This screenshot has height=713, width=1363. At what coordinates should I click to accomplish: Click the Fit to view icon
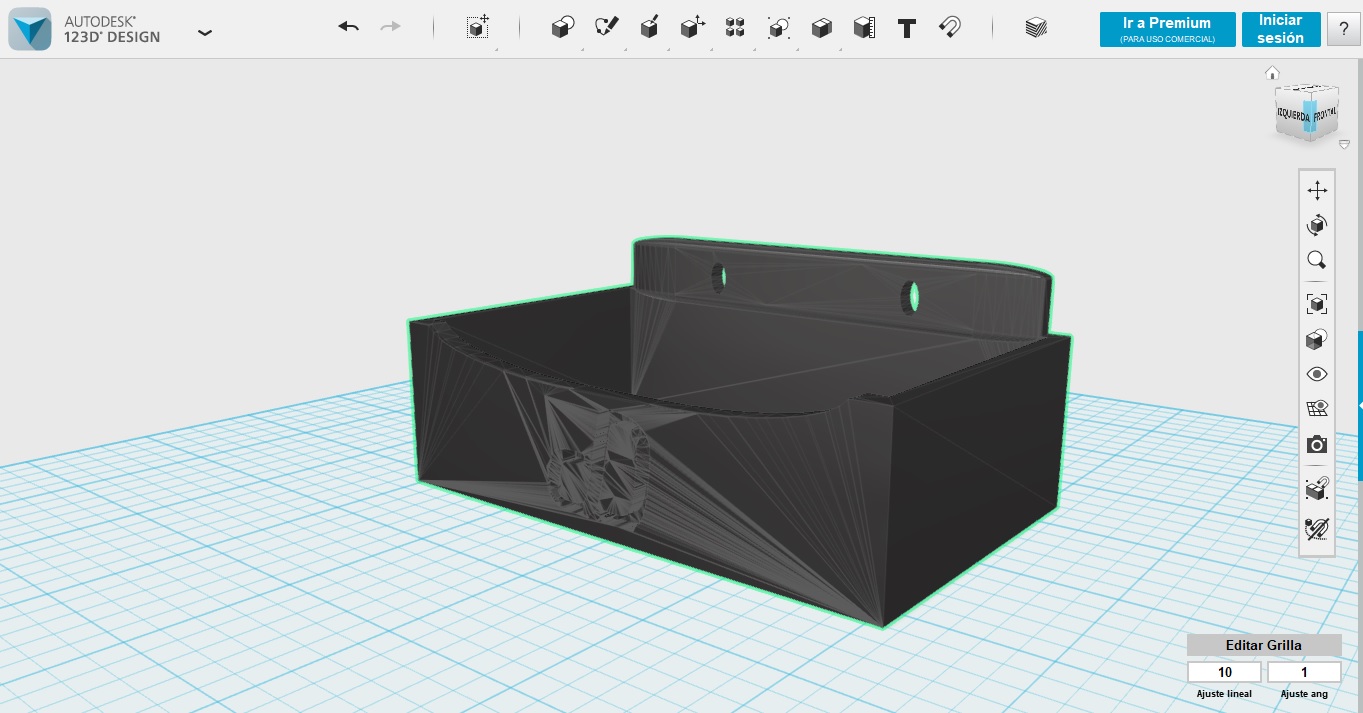tap(1317, 304)
